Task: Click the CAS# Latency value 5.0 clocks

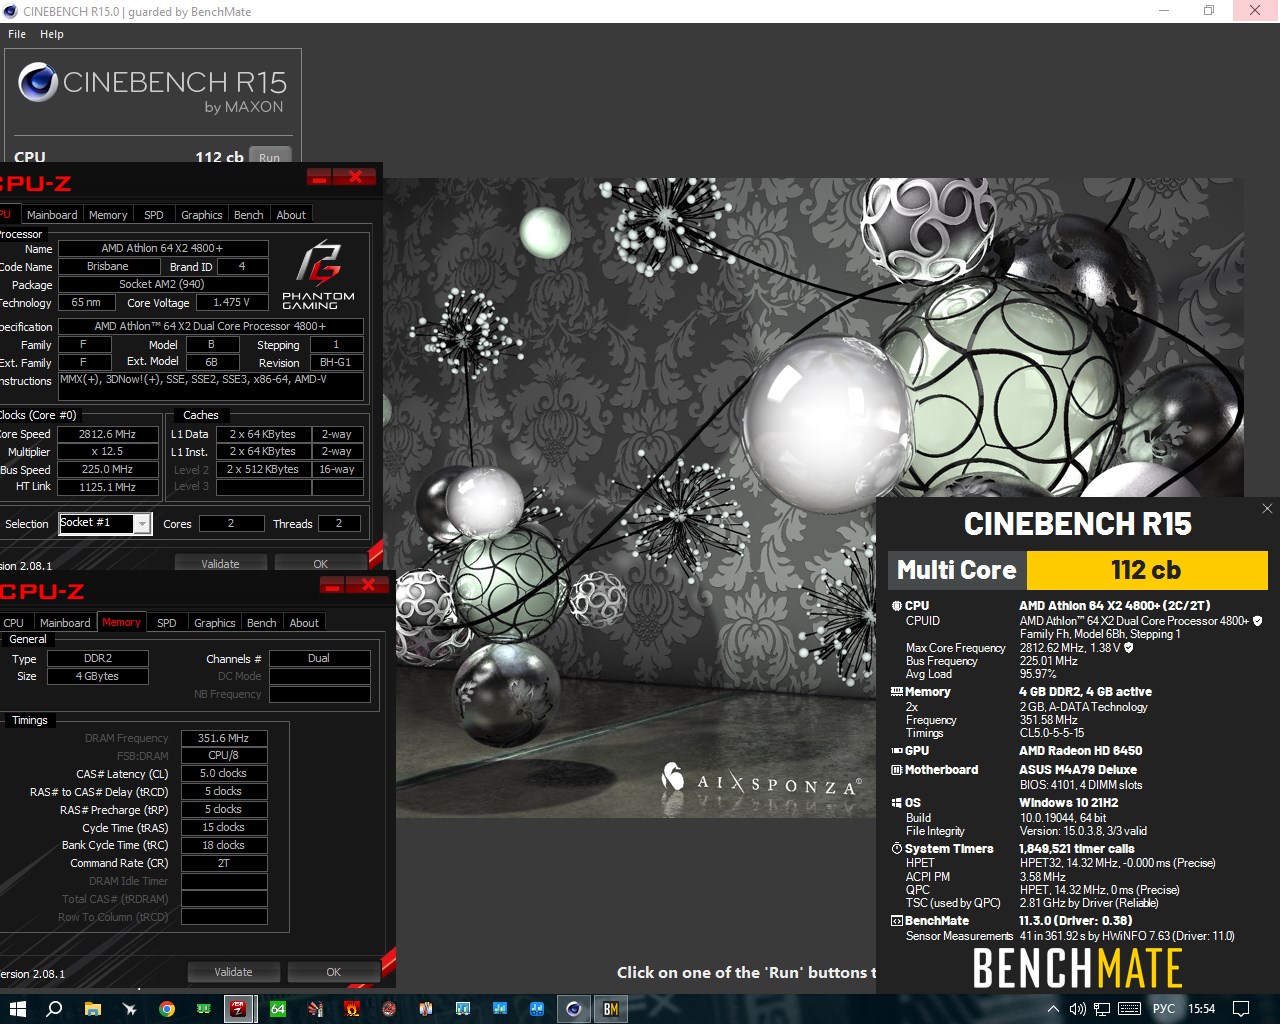Action: pyautogui.click(x=224, y=774)
